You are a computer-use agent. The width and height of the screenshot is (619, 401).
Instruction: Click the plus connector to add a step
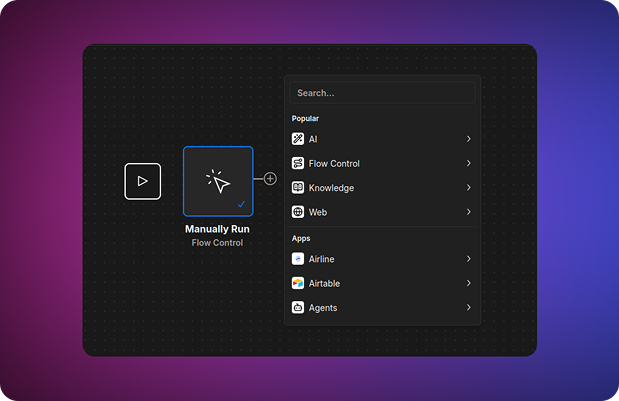point(270,179)
